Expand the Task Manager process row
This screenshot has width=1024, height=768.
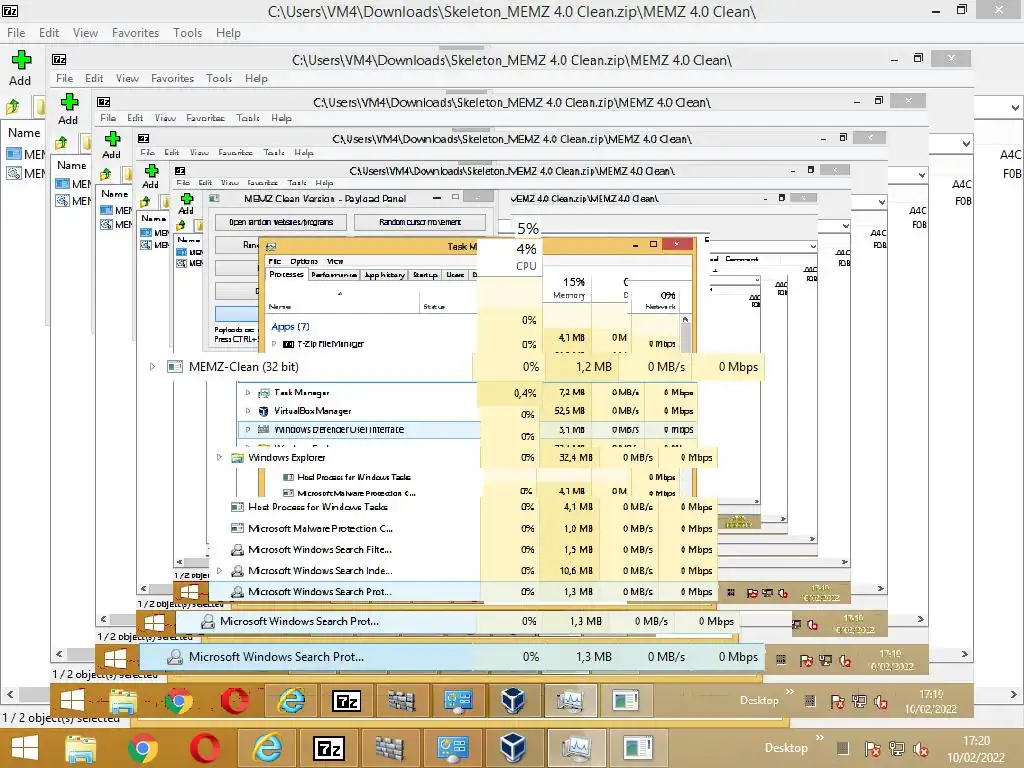click(x=248, y=392)
